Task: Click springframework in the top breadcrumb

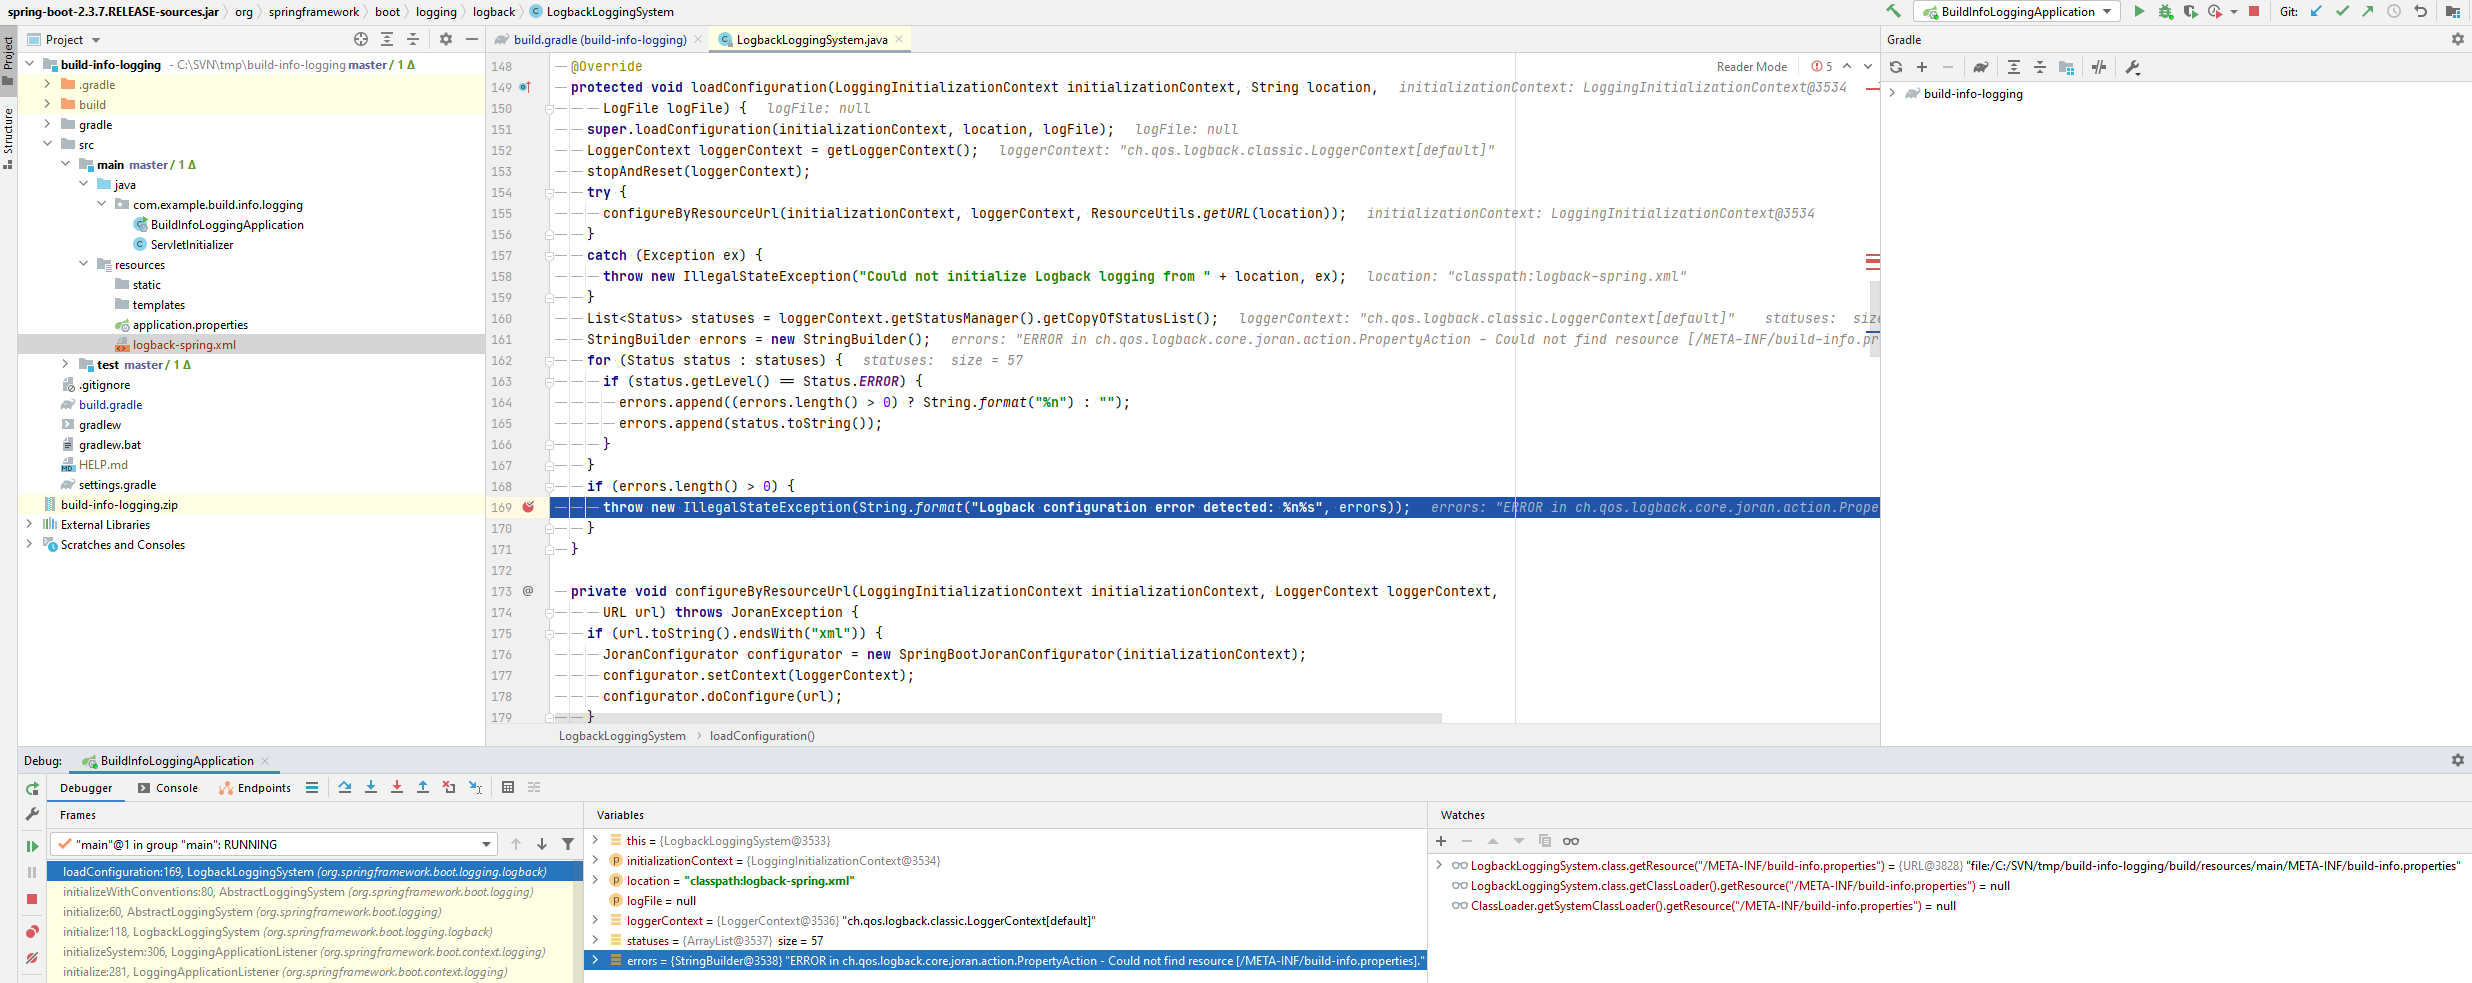Action: pyautogui.click(x=313, y=12)
